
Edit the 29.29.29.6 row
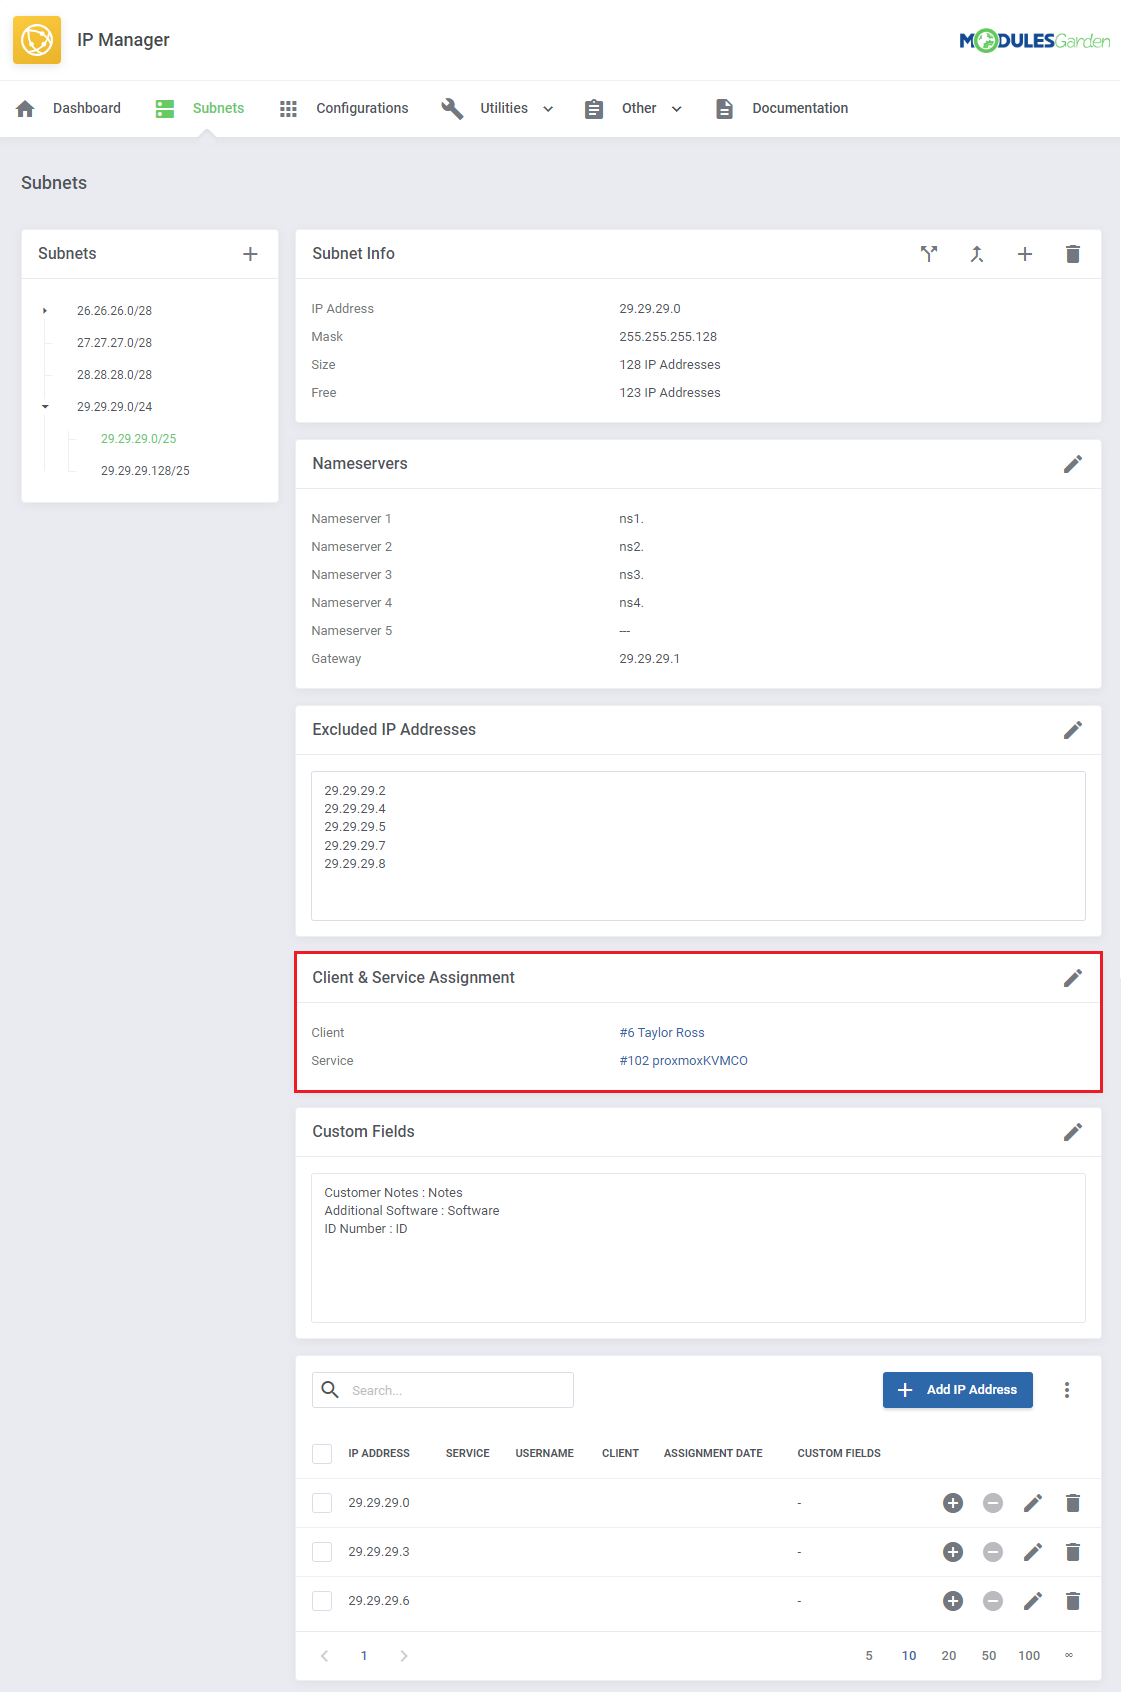[x=1033, y=1601]
